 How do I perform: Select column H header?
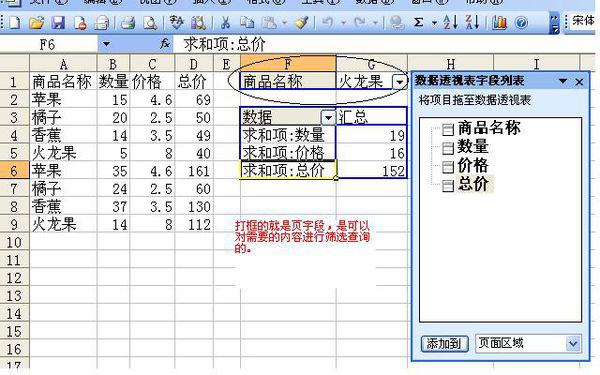451,64
